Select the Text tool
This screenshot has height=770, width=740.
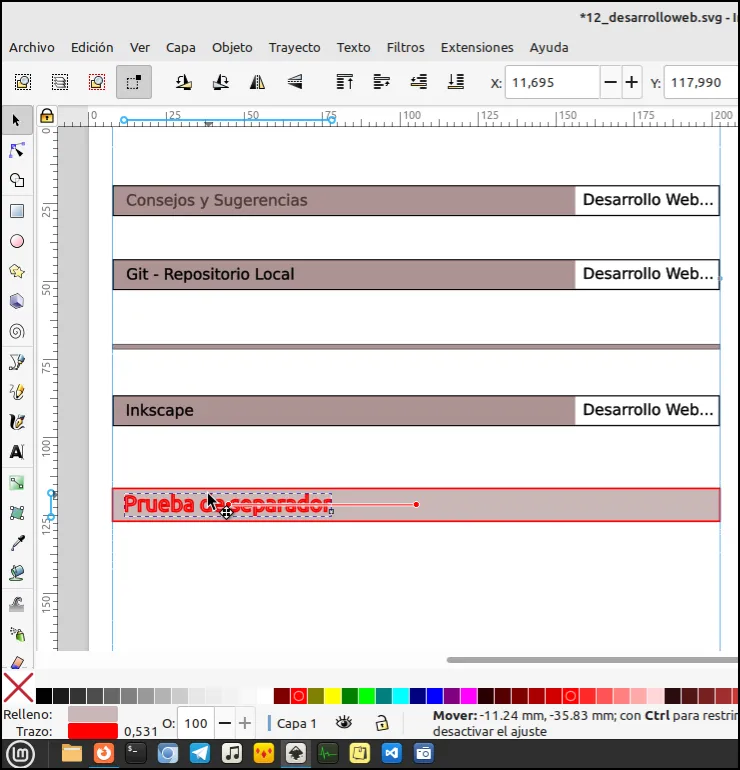tap(17, 452)
